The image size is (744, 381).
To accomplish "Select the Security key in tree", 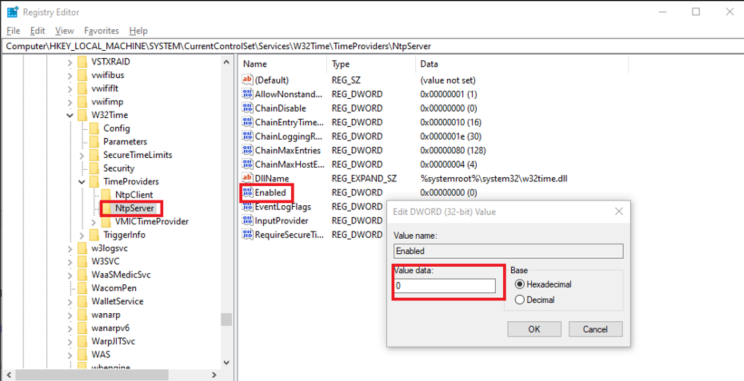I will pos(119,168).
